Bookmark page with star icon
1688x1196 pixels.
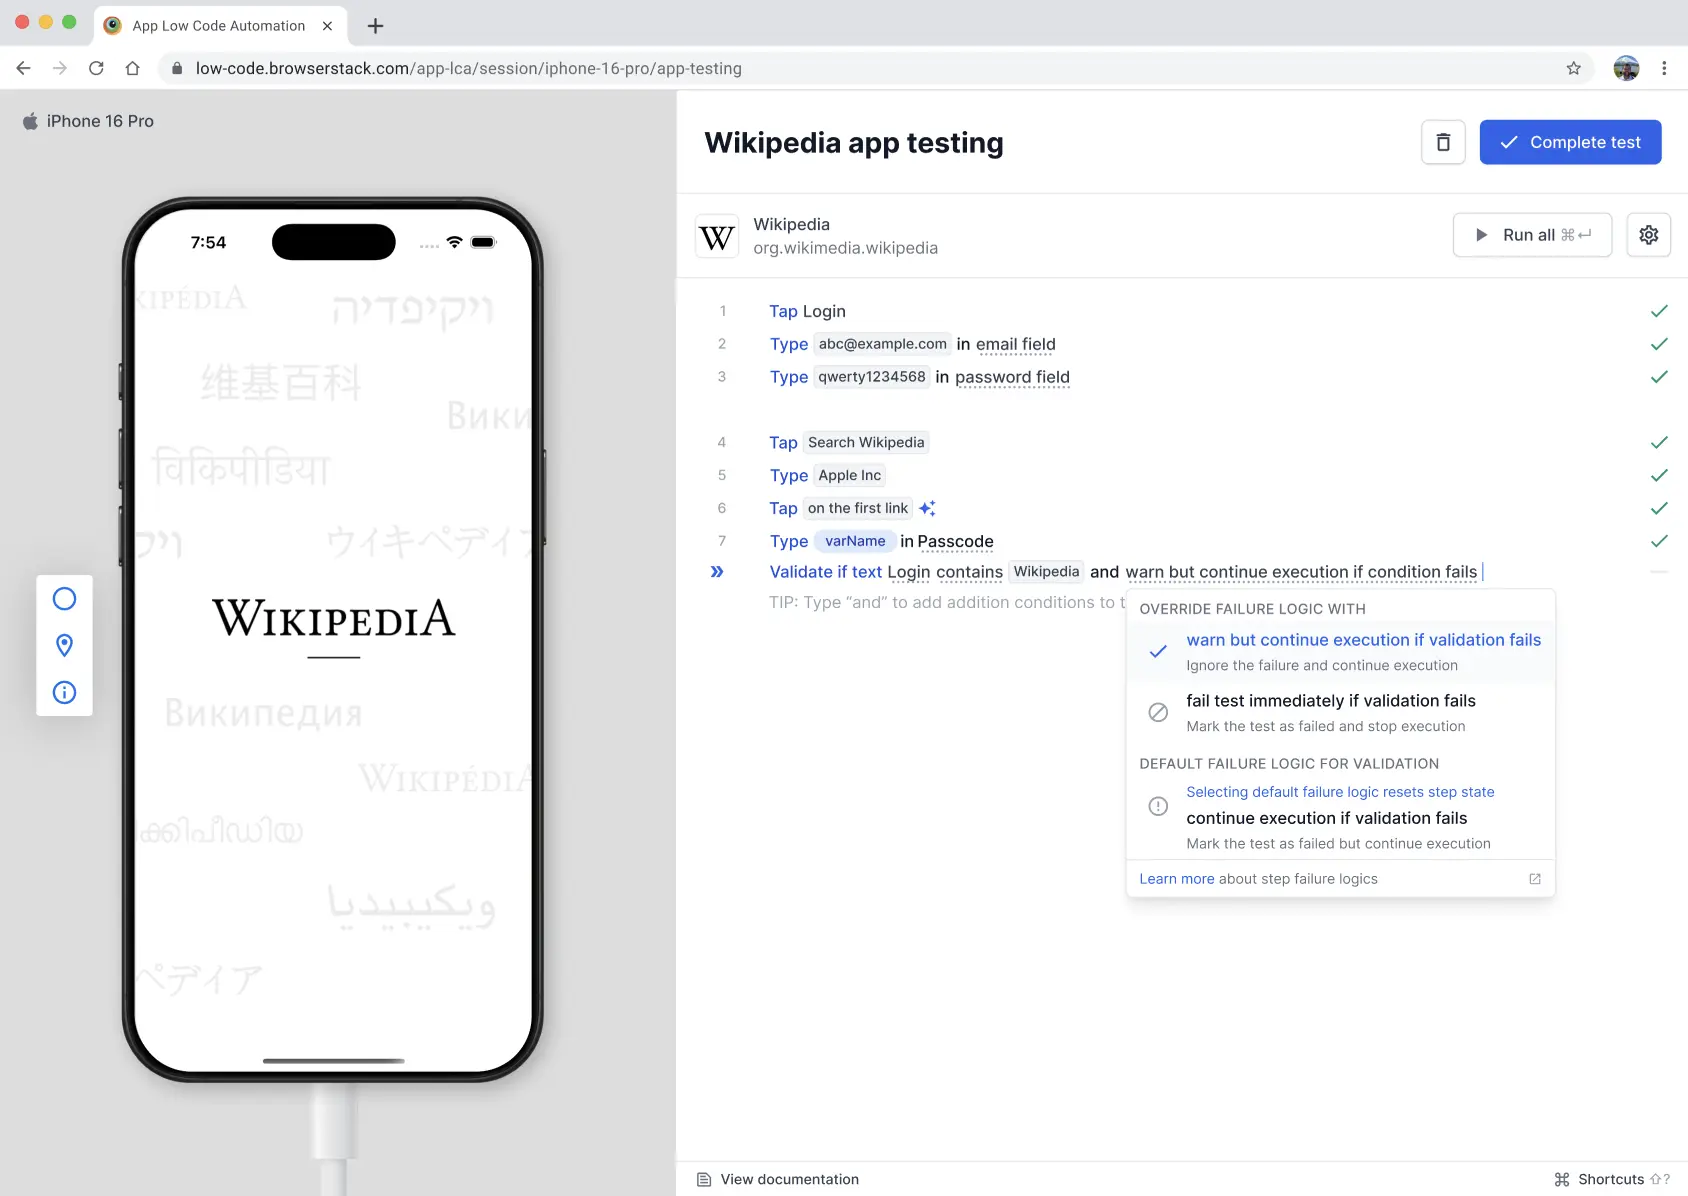point(1573,68)
